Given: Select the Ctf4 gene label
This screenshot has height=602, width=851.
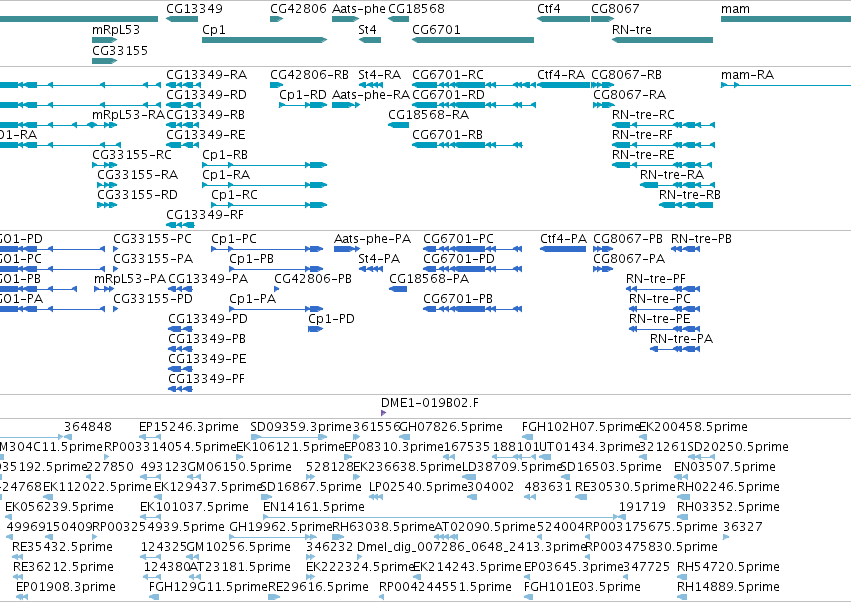Looking at the screenshot, I should 549,9.
